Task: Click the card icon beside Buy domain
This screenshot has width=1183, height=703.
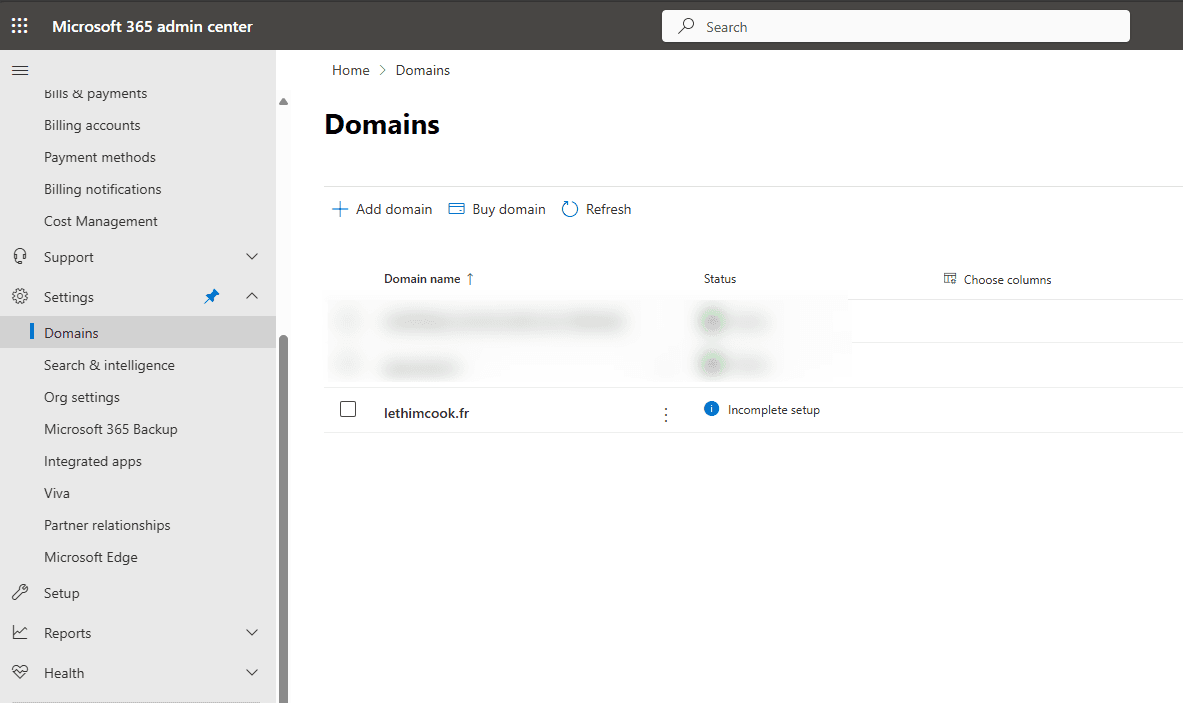Action: point(458,208)
